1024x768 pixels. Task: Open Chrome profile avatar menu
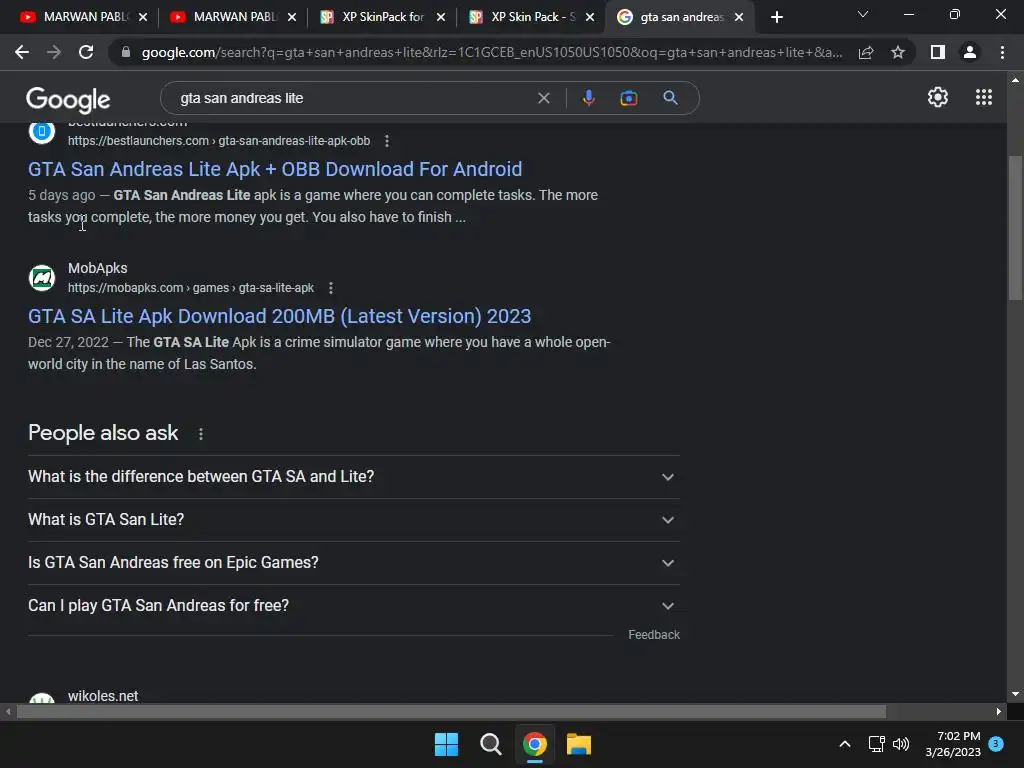(970, 52)
